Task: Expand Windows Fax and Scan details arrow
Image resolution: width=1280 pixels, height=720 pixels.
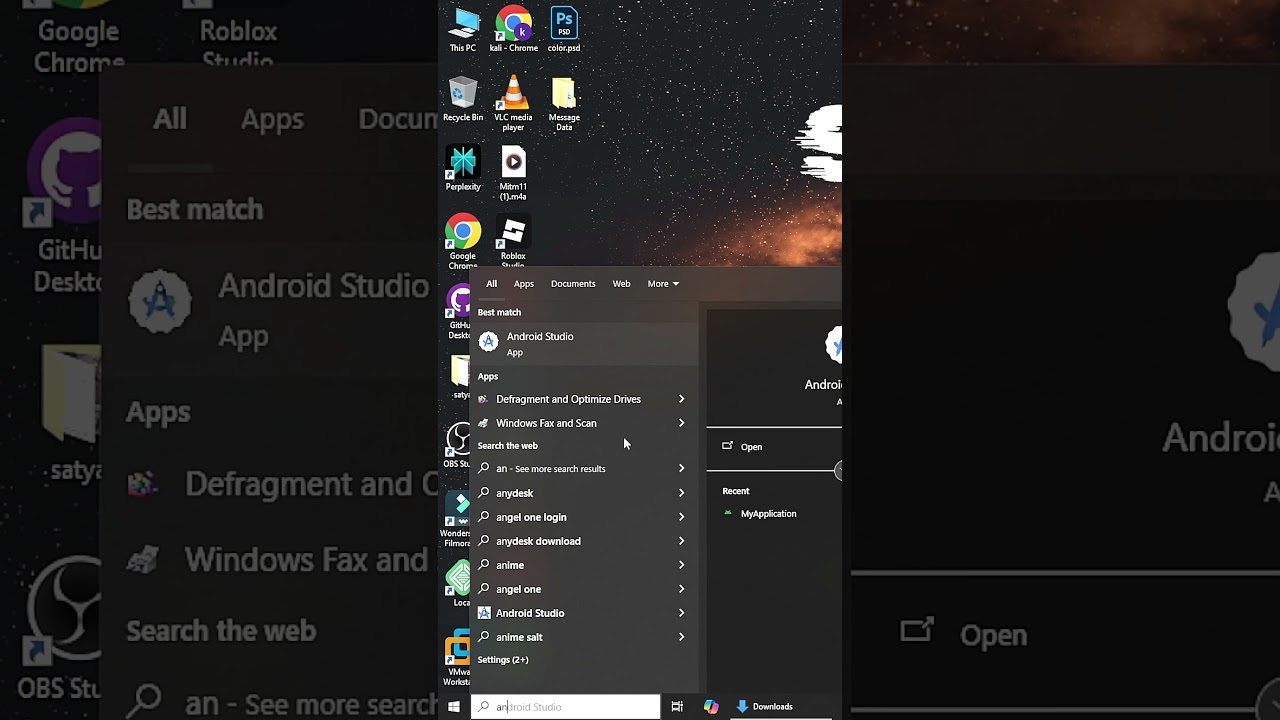Action: (682, 423)
